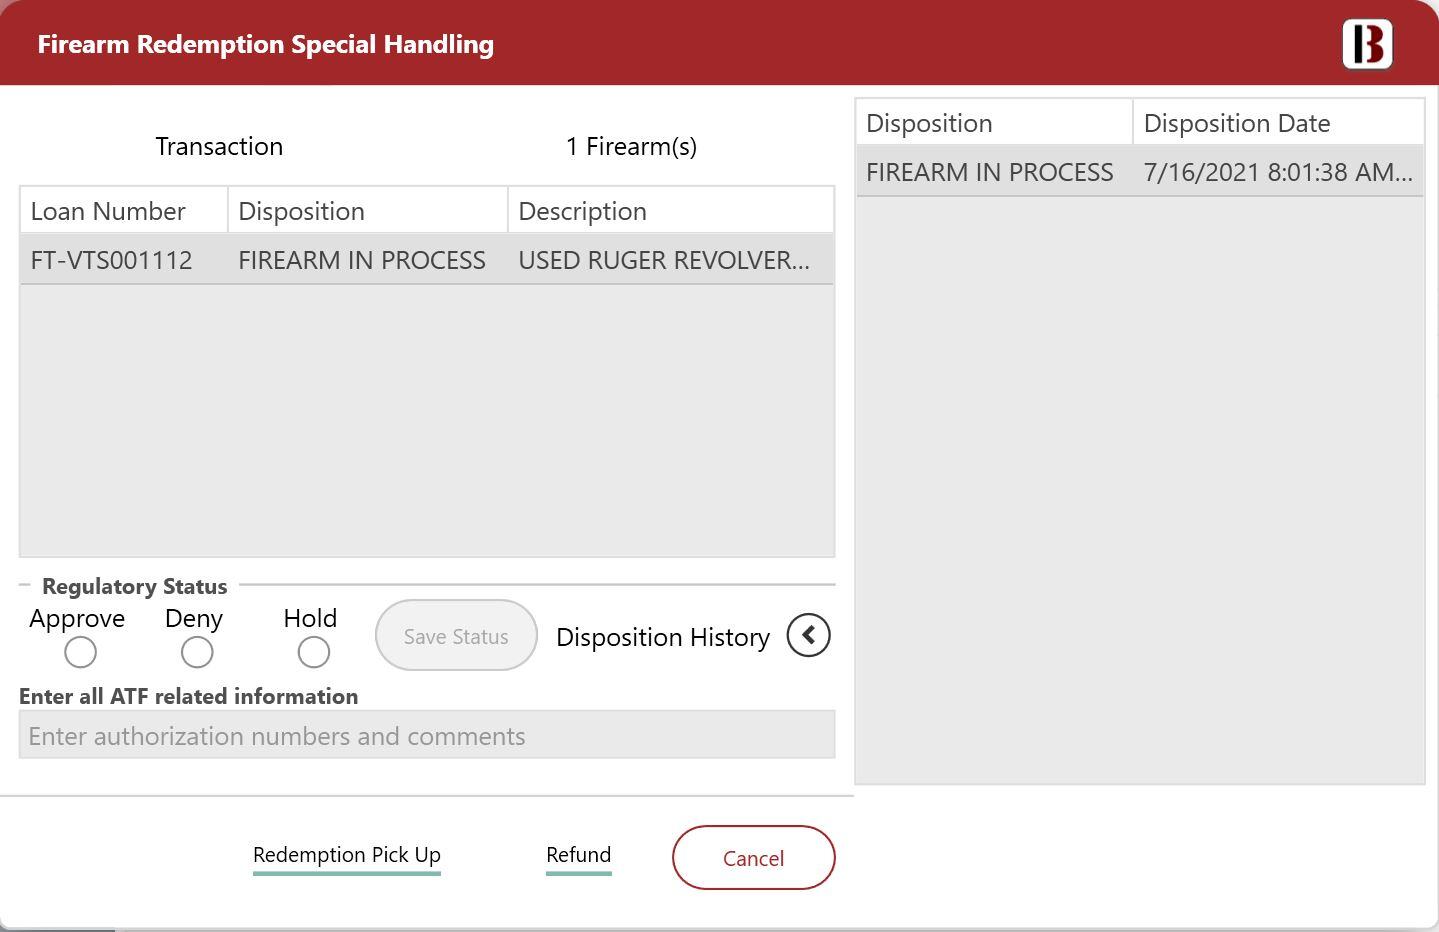The height and width of the screenshot is (932, 1439).
Task: Open the Redemption Pick Up link
Action: coord(346,856)
